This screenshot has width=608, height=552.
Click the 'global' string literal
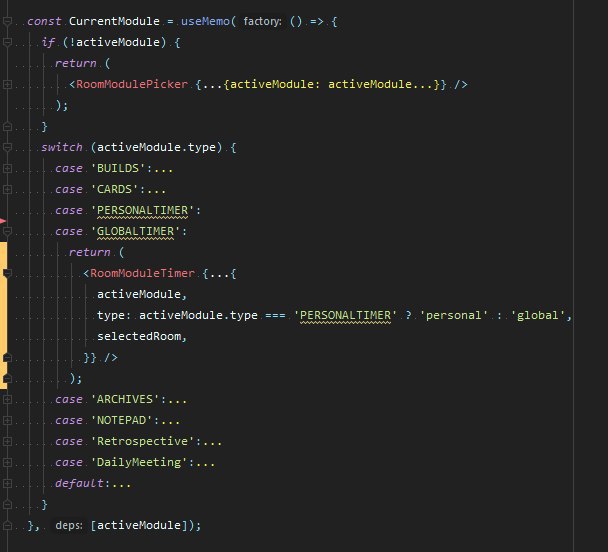pyautogui.click(x=538, y=315)
